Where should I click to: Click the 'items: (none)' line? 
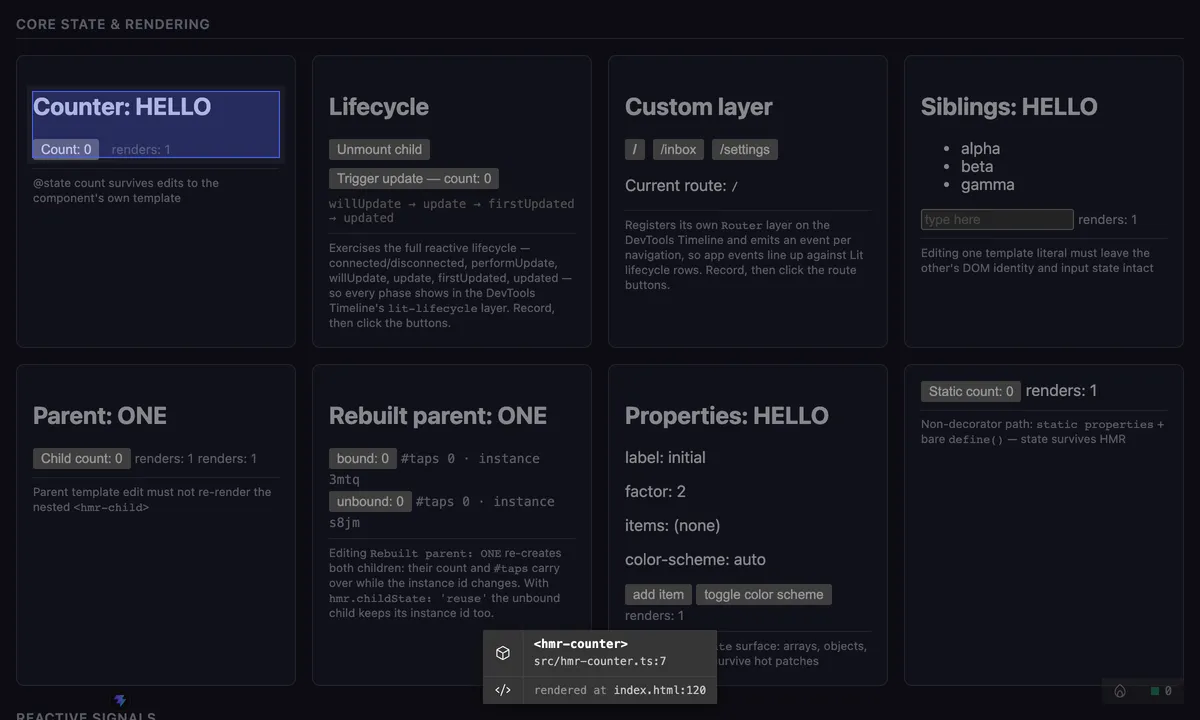(673, 525)
